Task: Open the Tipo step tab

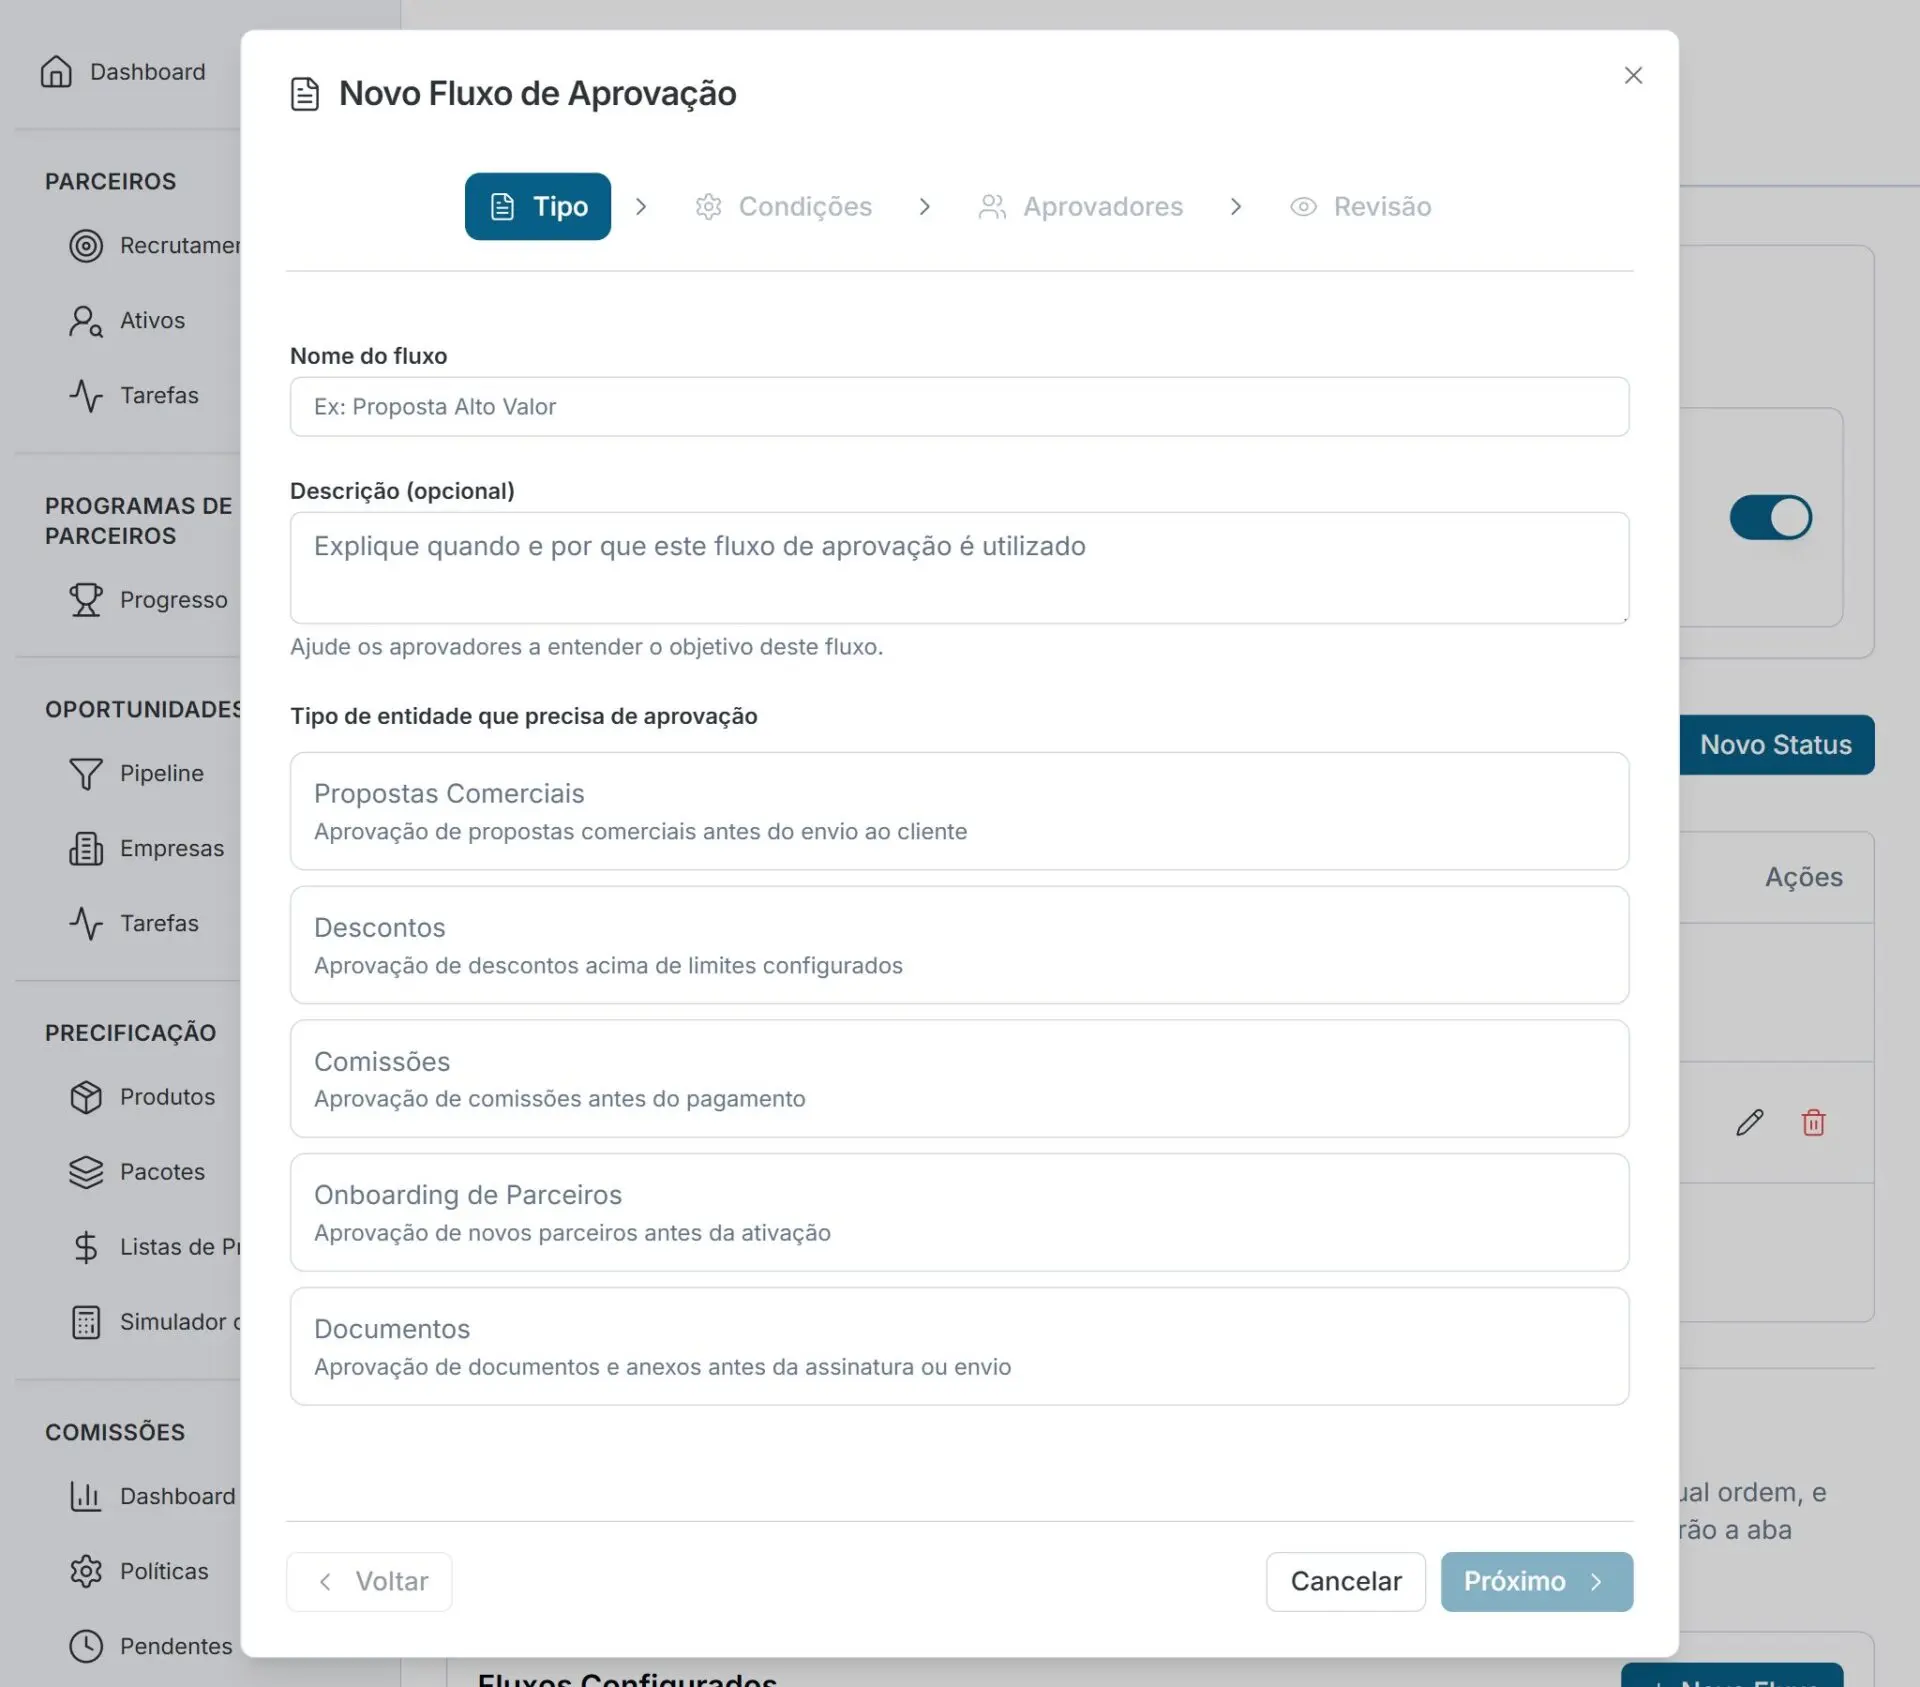Action: (x=538, y=207)
